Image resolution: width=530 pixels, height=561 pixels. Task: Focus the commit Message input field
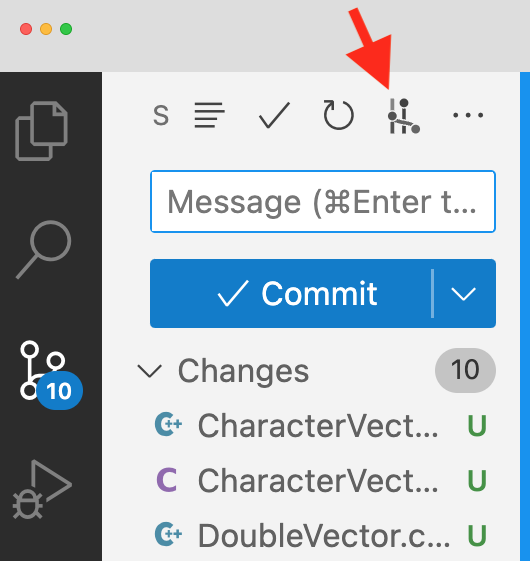[323, 202]
